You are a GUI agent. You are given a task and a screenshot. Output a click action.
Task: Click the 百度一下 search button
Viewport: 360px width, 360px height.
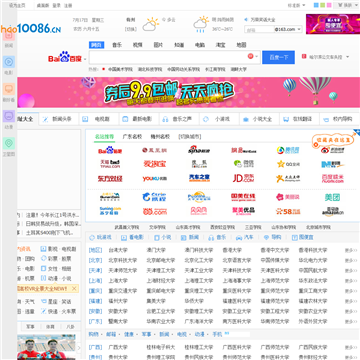click(x=278, y=57)
